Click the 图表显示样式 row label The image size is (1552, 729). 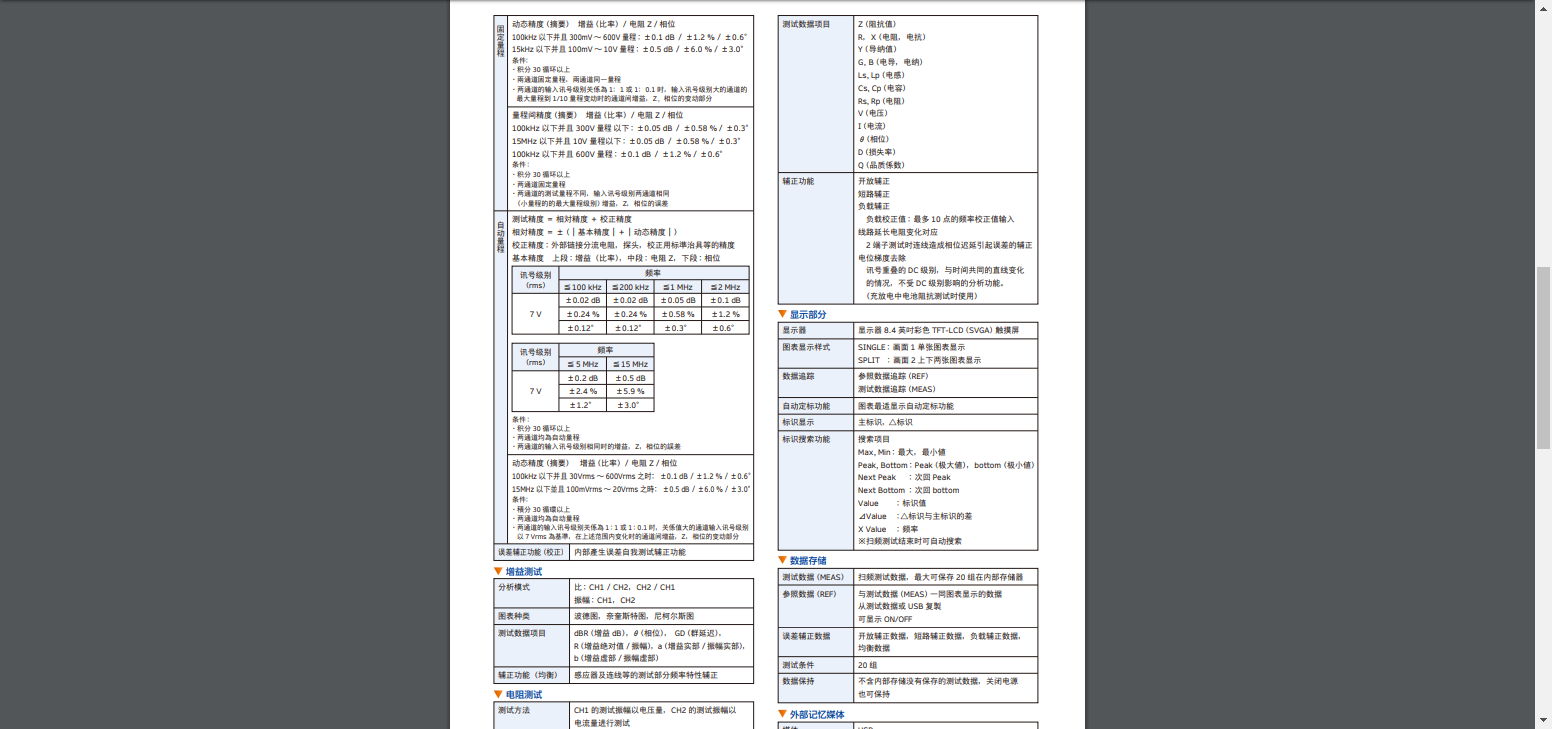pos(806,347)
